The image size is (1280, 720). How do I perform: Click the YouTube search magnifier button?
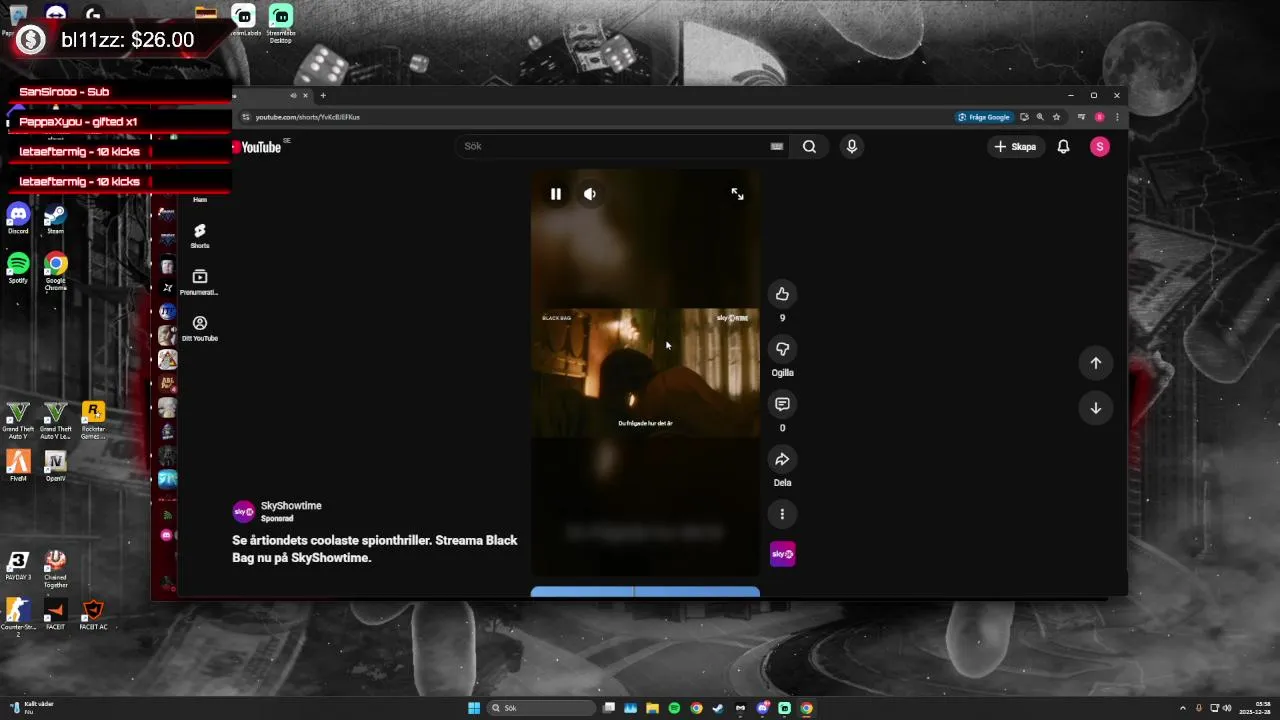pos(809,146)
